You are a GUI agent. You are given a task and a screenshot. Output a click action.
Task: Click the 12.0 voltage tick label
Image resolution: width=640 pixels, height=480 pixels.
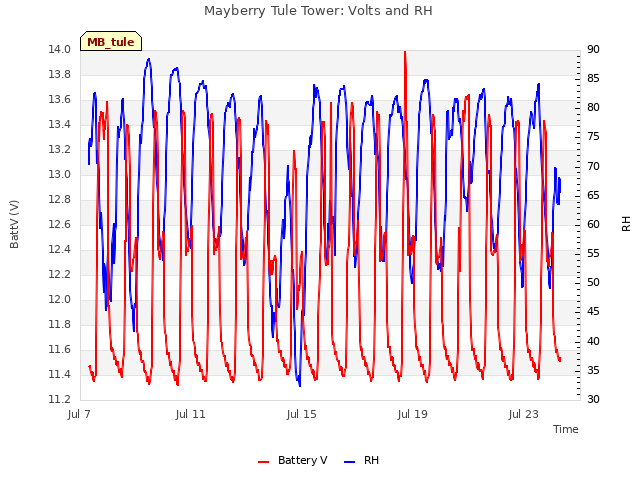60,300
